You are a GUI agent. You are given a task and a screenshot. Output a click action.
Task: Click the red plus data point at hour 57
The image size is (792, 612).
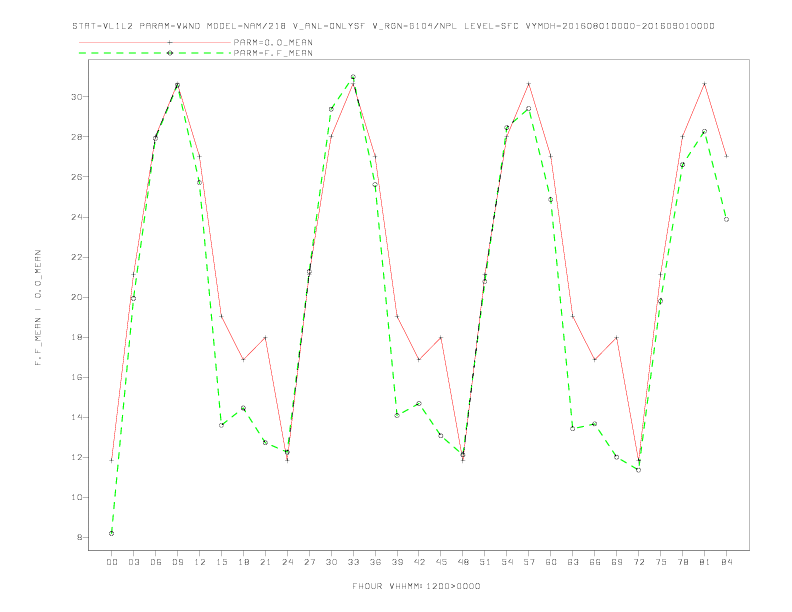[529, 84]
